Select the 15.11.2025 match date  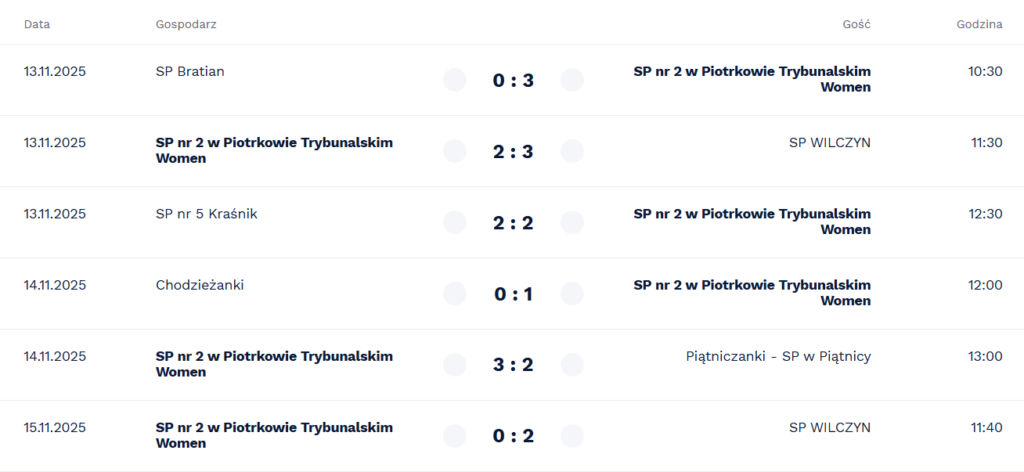click(55, 427)
